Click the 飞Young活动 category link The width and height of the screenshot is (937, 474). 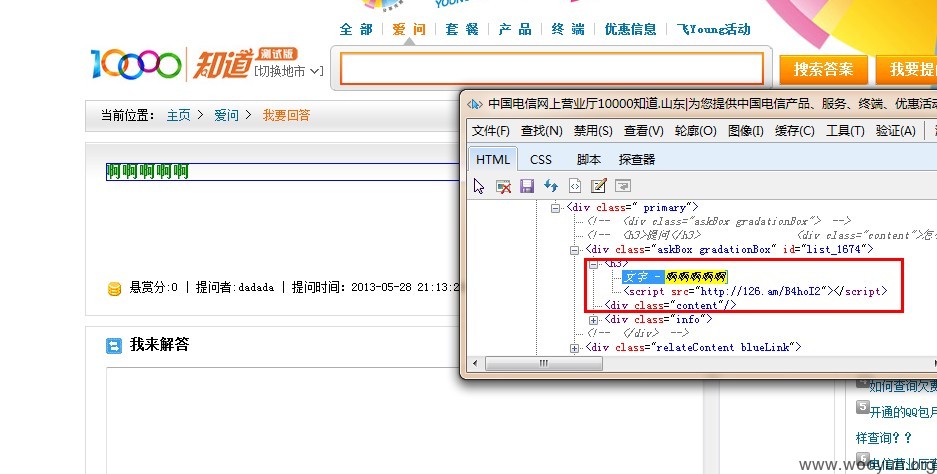click(714, 29)
